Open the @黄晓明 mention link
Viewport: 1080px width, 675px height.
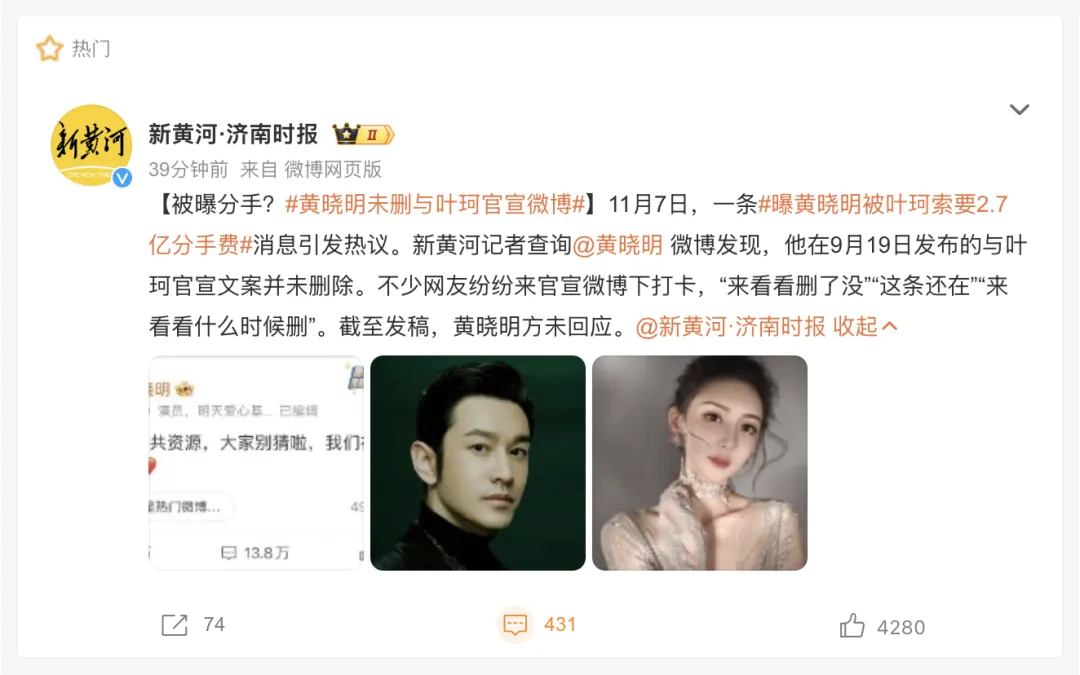(x=618, y=245)
